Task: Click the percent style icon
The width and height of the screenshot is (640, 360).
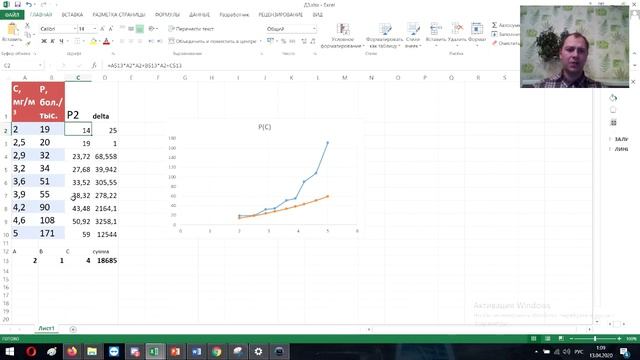Action: click(284, 41)
